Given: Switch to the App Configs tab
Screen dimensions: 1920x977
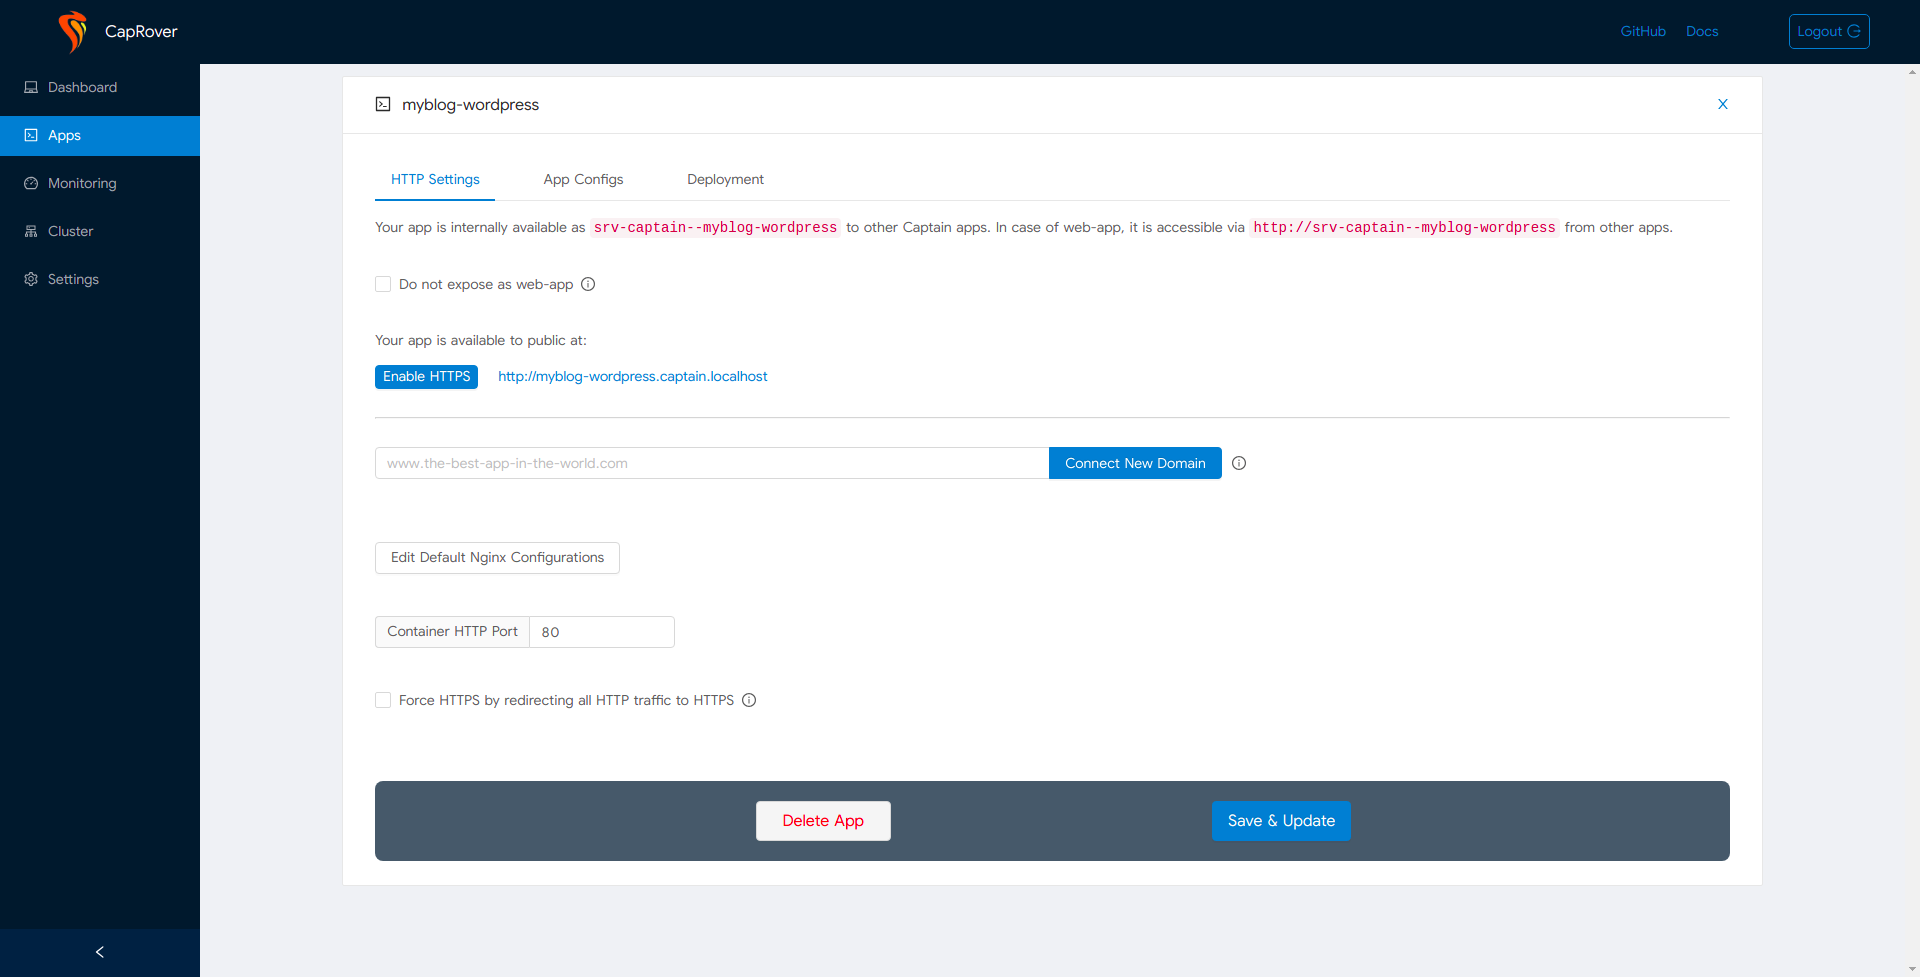Looking at the screenshot, I should click(583, 179).
